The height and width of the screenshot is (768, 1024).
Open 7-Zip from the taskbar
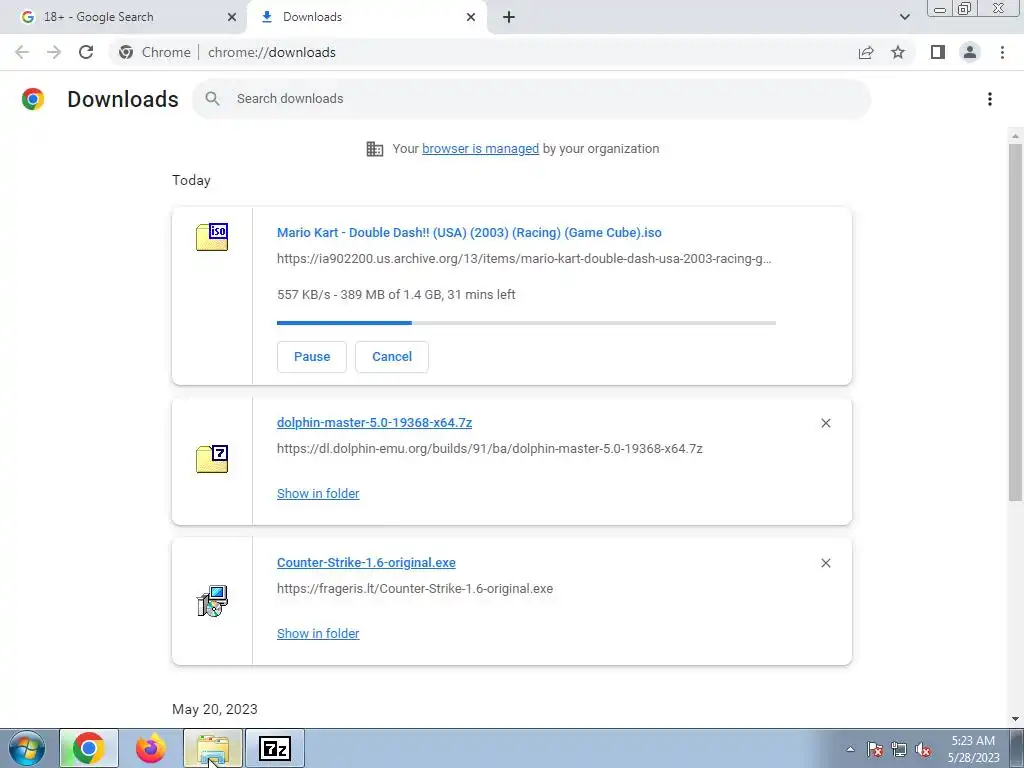[275, 748]
